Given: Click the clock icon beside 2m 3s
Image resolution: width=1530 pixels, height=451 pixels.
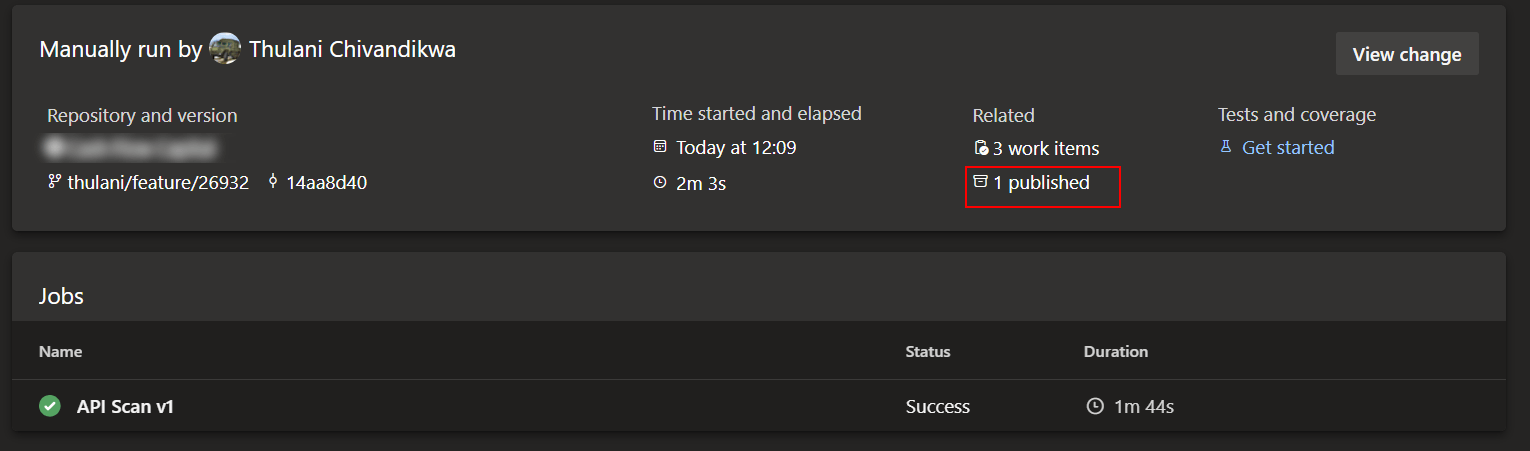Looking at the screenshot, I should coord(659,183).
